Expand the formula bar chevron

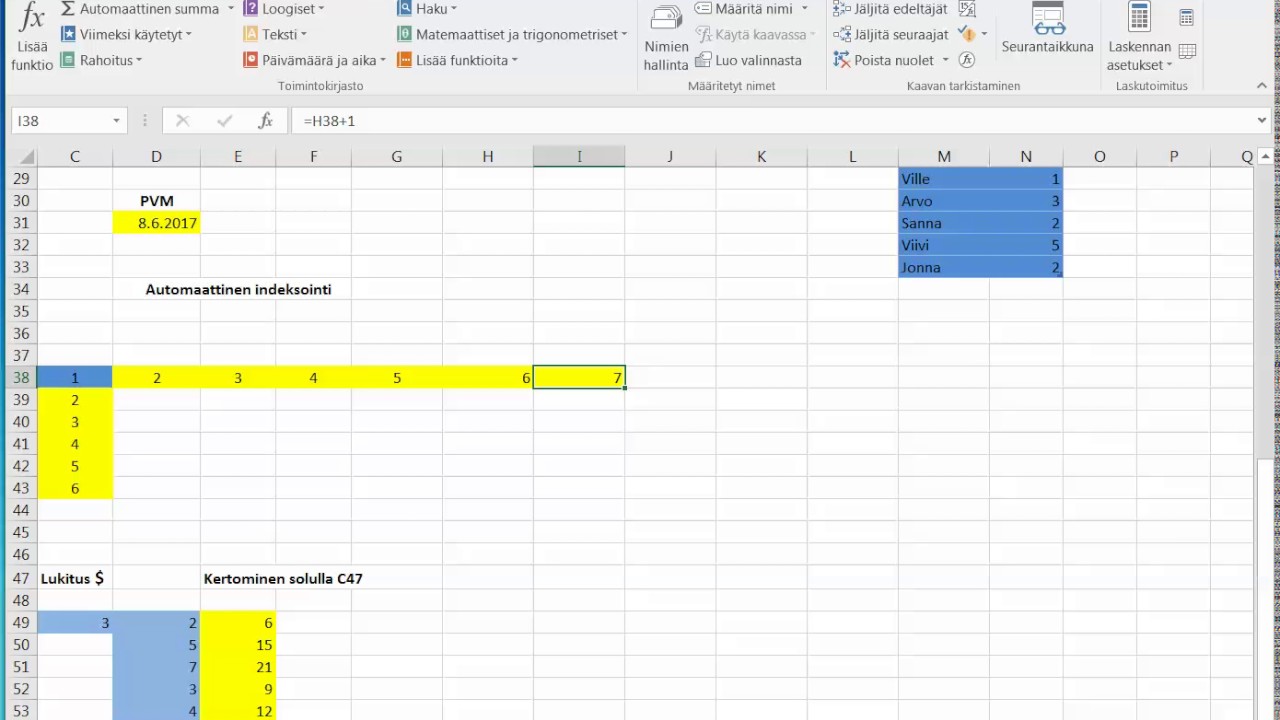[x=1262, y=121]
